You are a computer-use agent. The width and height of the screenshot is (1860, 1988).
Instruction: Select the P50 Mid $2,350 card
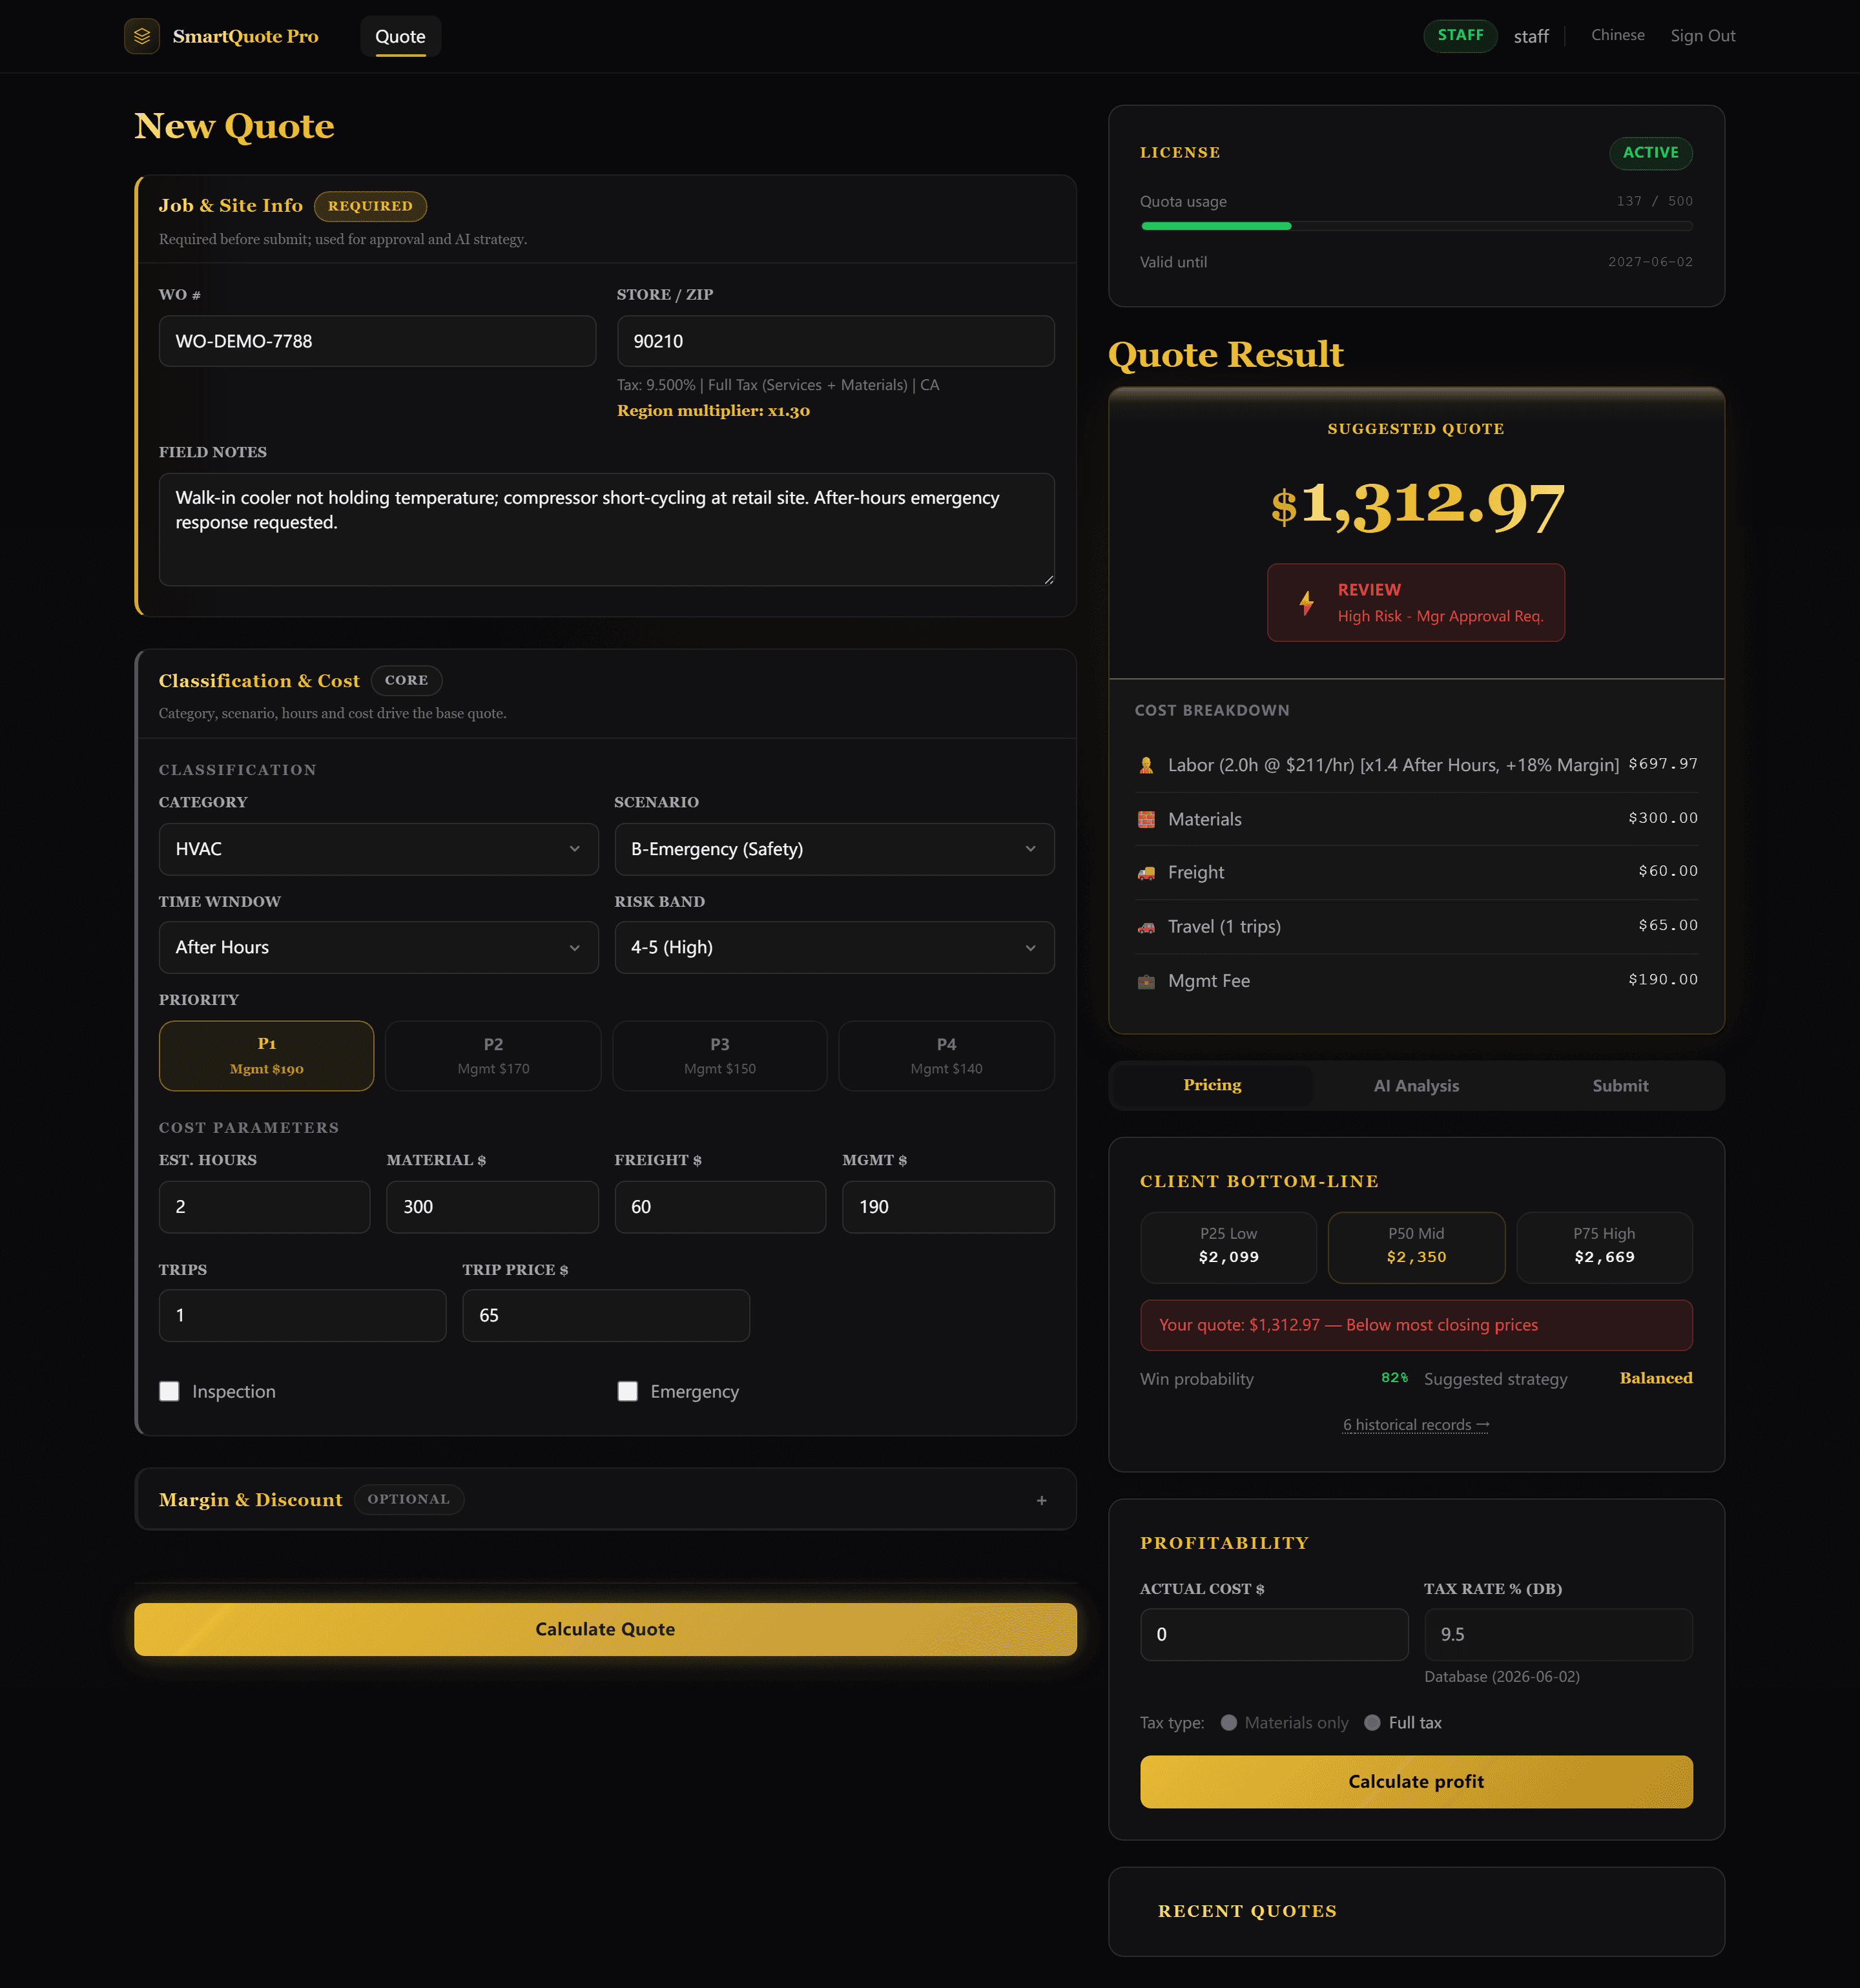[1416, 1247]
